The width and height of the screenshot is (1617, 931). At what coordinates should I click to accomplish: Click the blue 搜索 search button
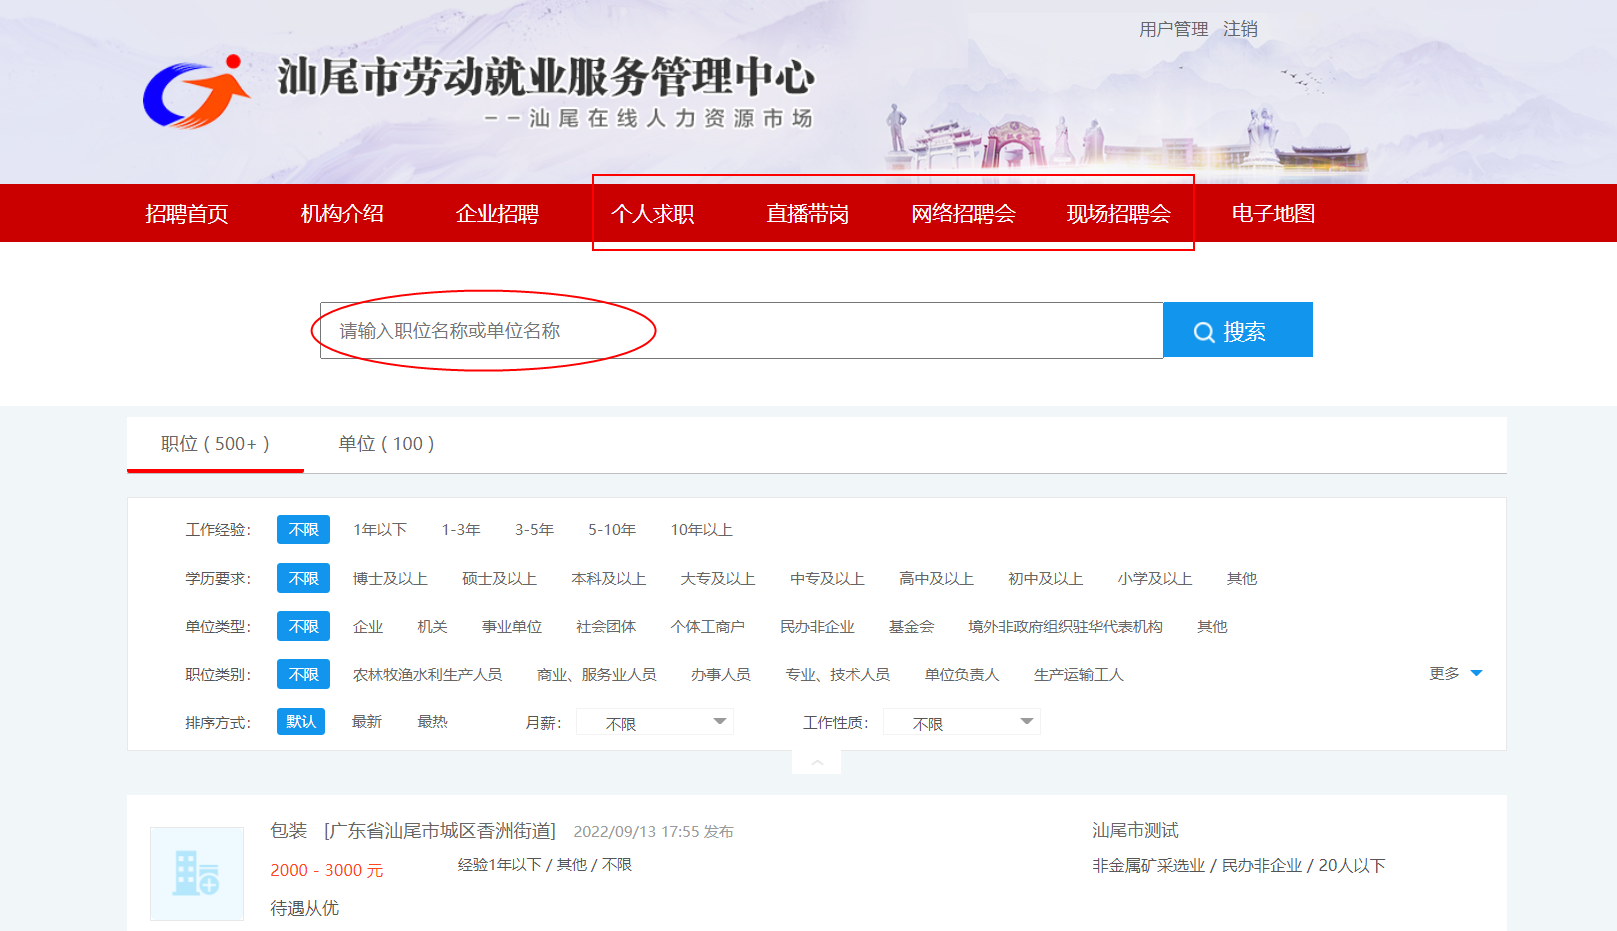1237,330
